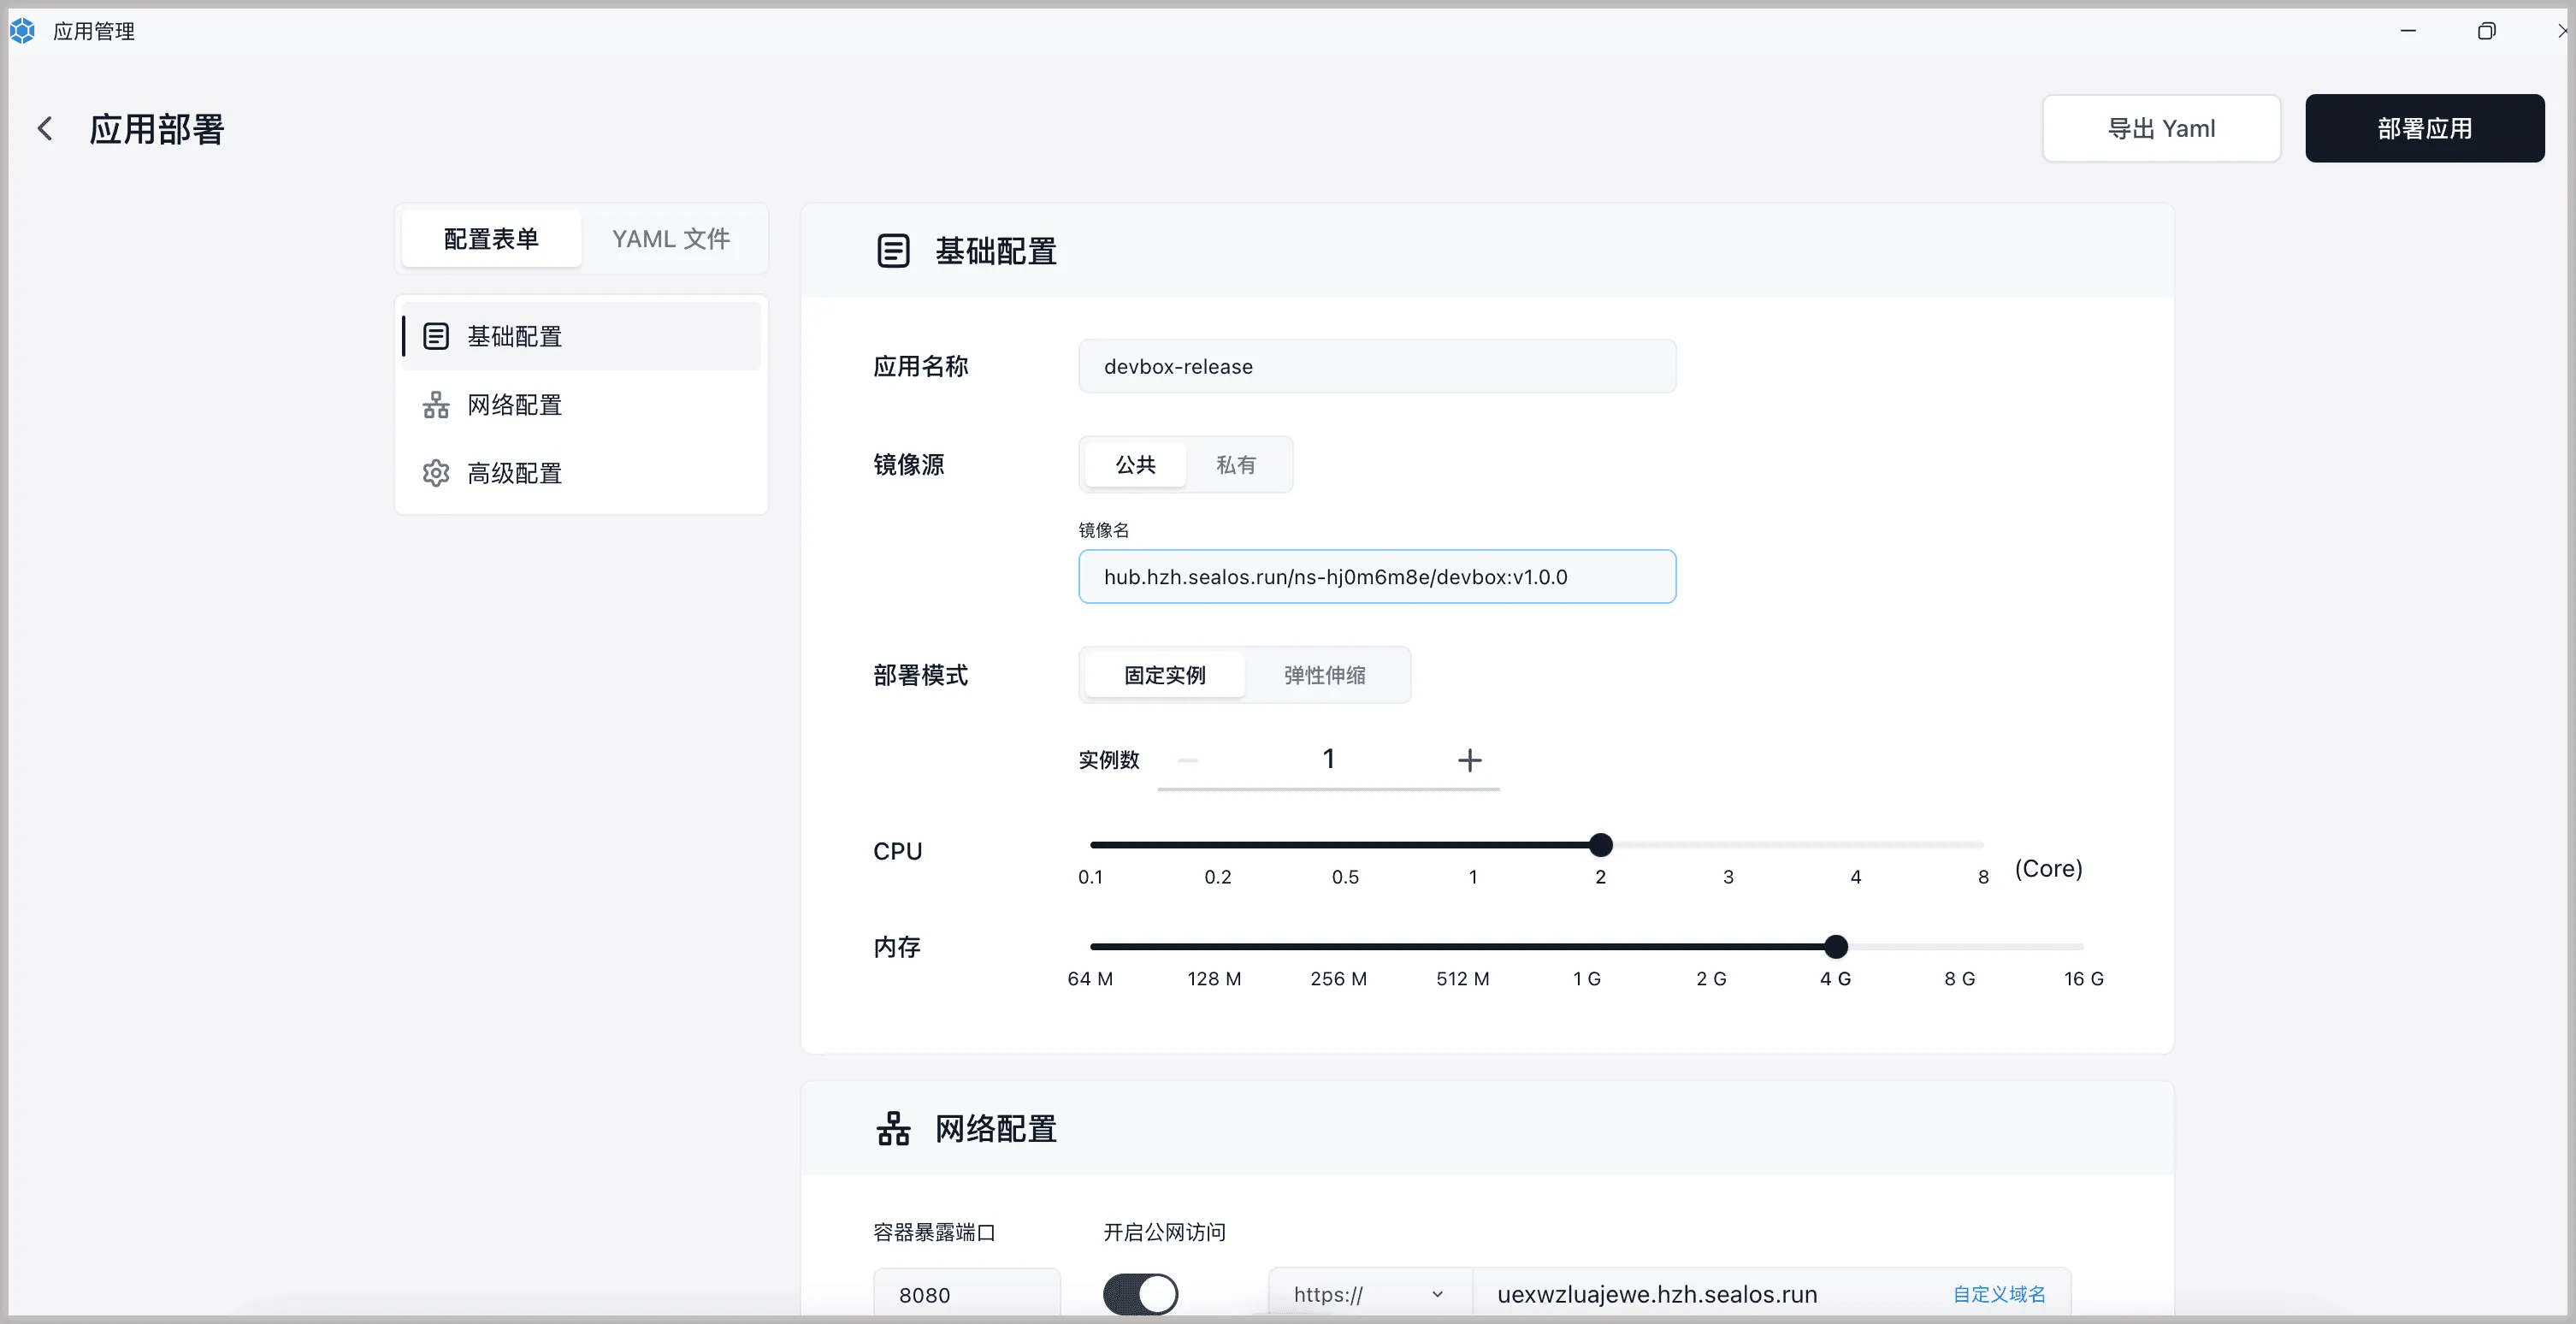
Task: Click the 网络配置 network icon in sidebar
Action: pyautogui.click(x=436, y=405)
